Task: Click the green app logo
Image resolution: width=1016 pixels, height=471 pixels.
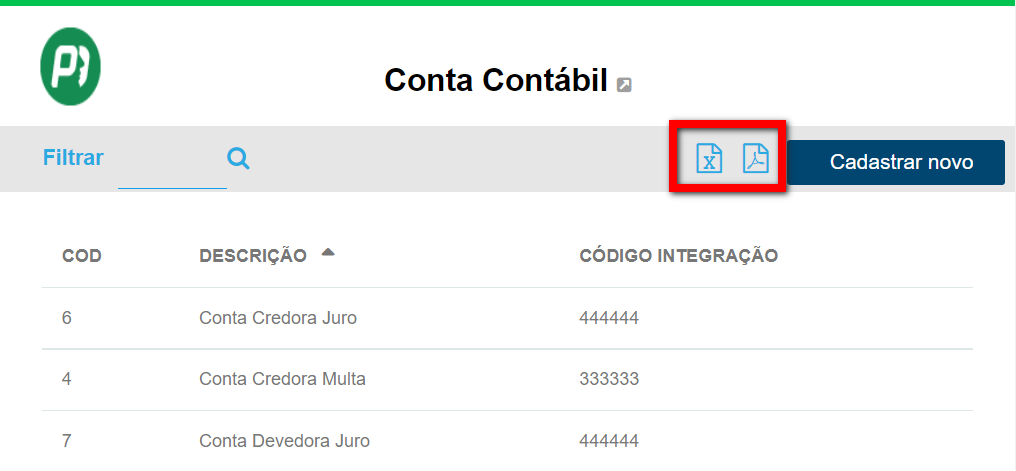Action: 70,67
